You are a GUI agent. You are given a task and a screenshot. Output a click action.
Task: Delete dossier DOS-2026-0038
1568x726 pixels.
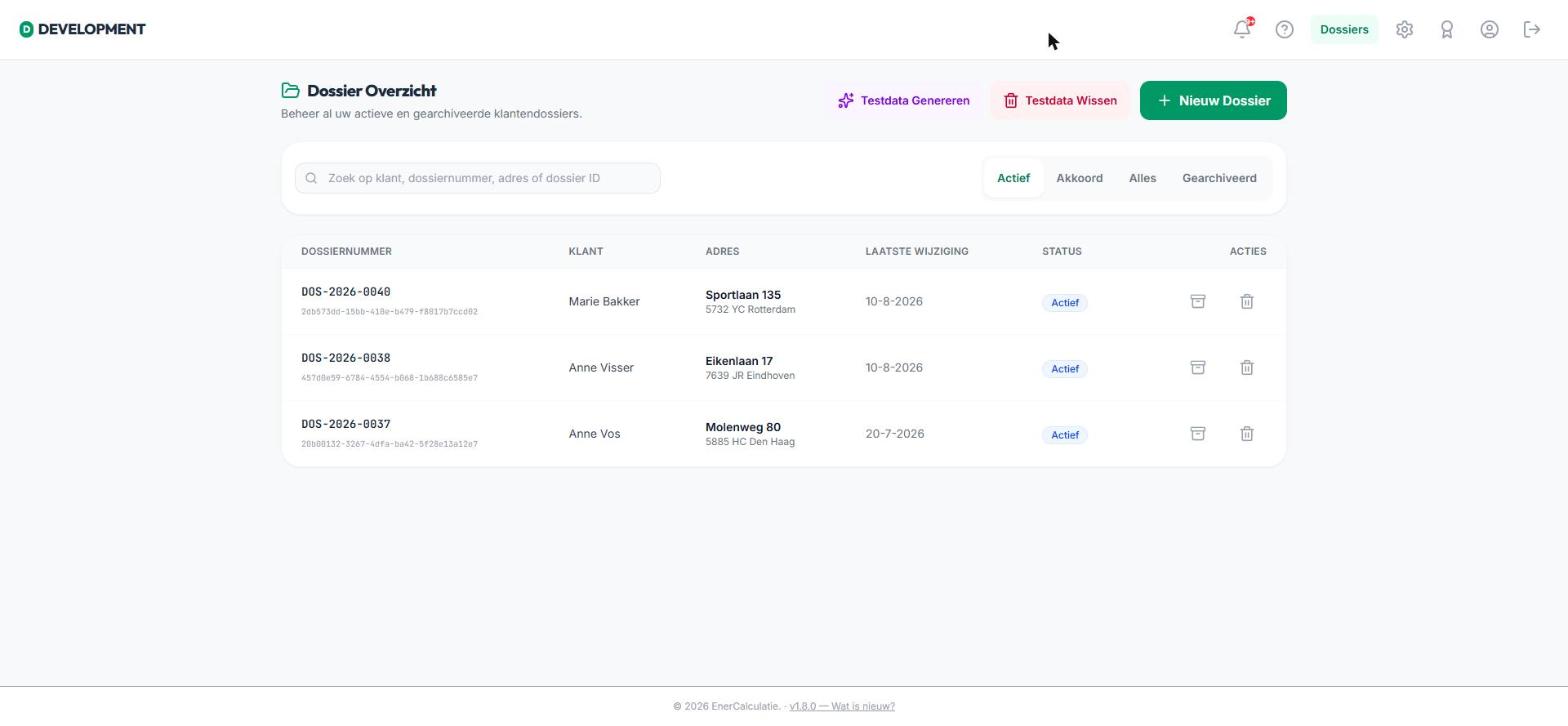click(x=1247, y=367)
